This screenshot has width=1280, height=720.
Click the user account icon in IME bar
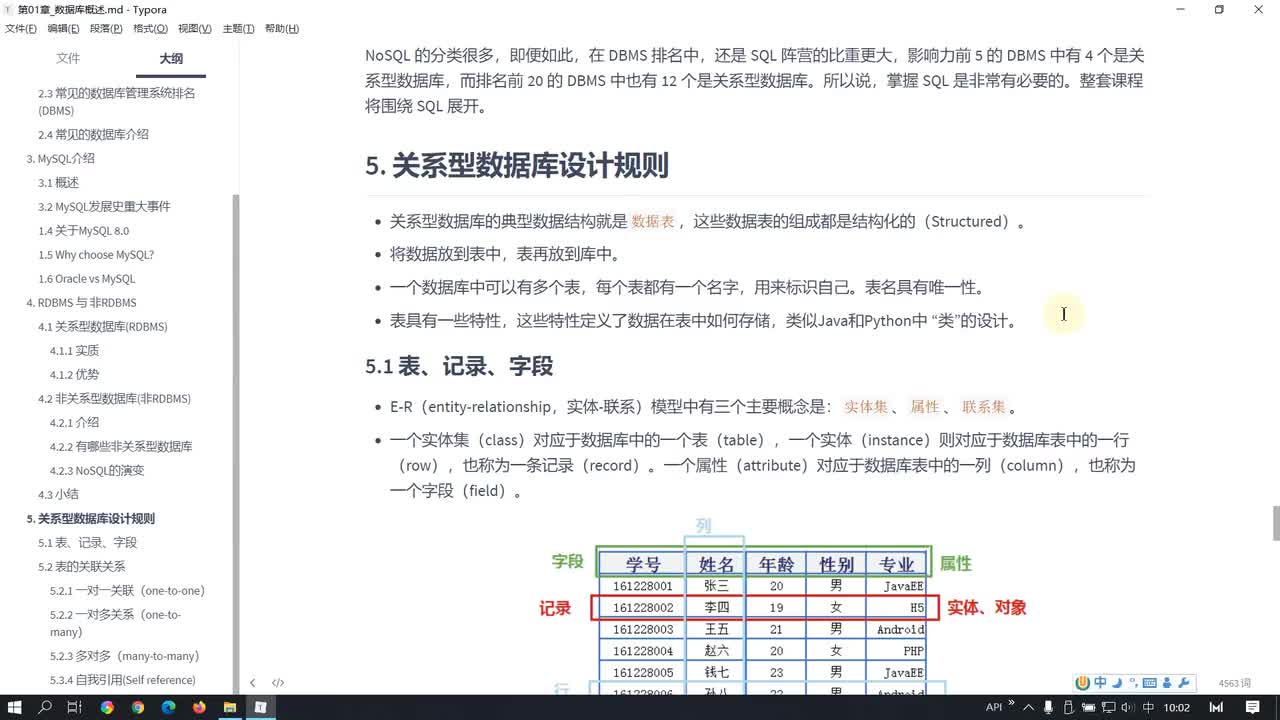1167,683
